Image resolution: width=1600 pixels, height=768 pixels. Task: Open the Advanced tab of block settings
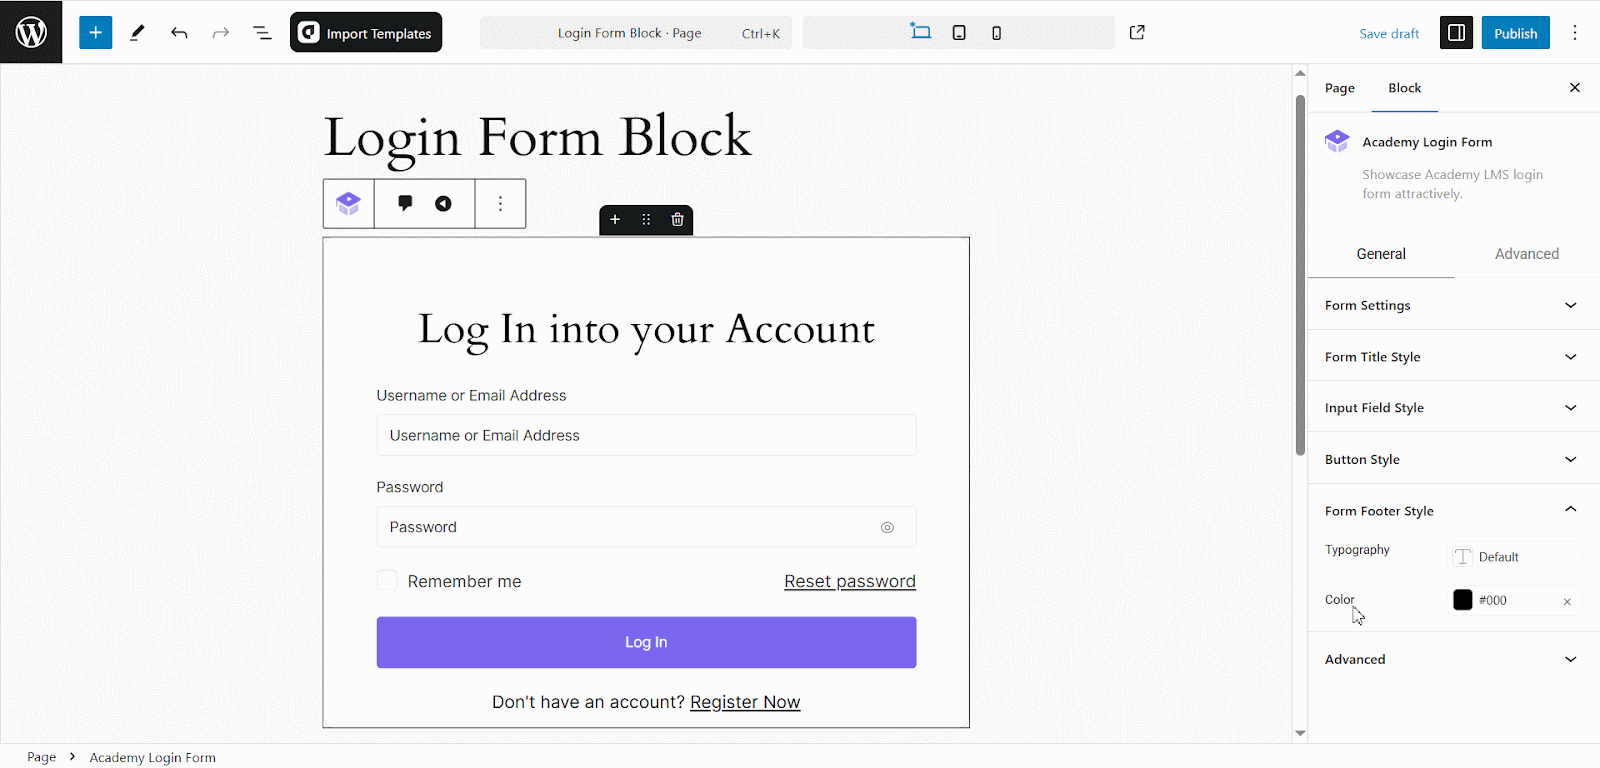point(1526,253)
